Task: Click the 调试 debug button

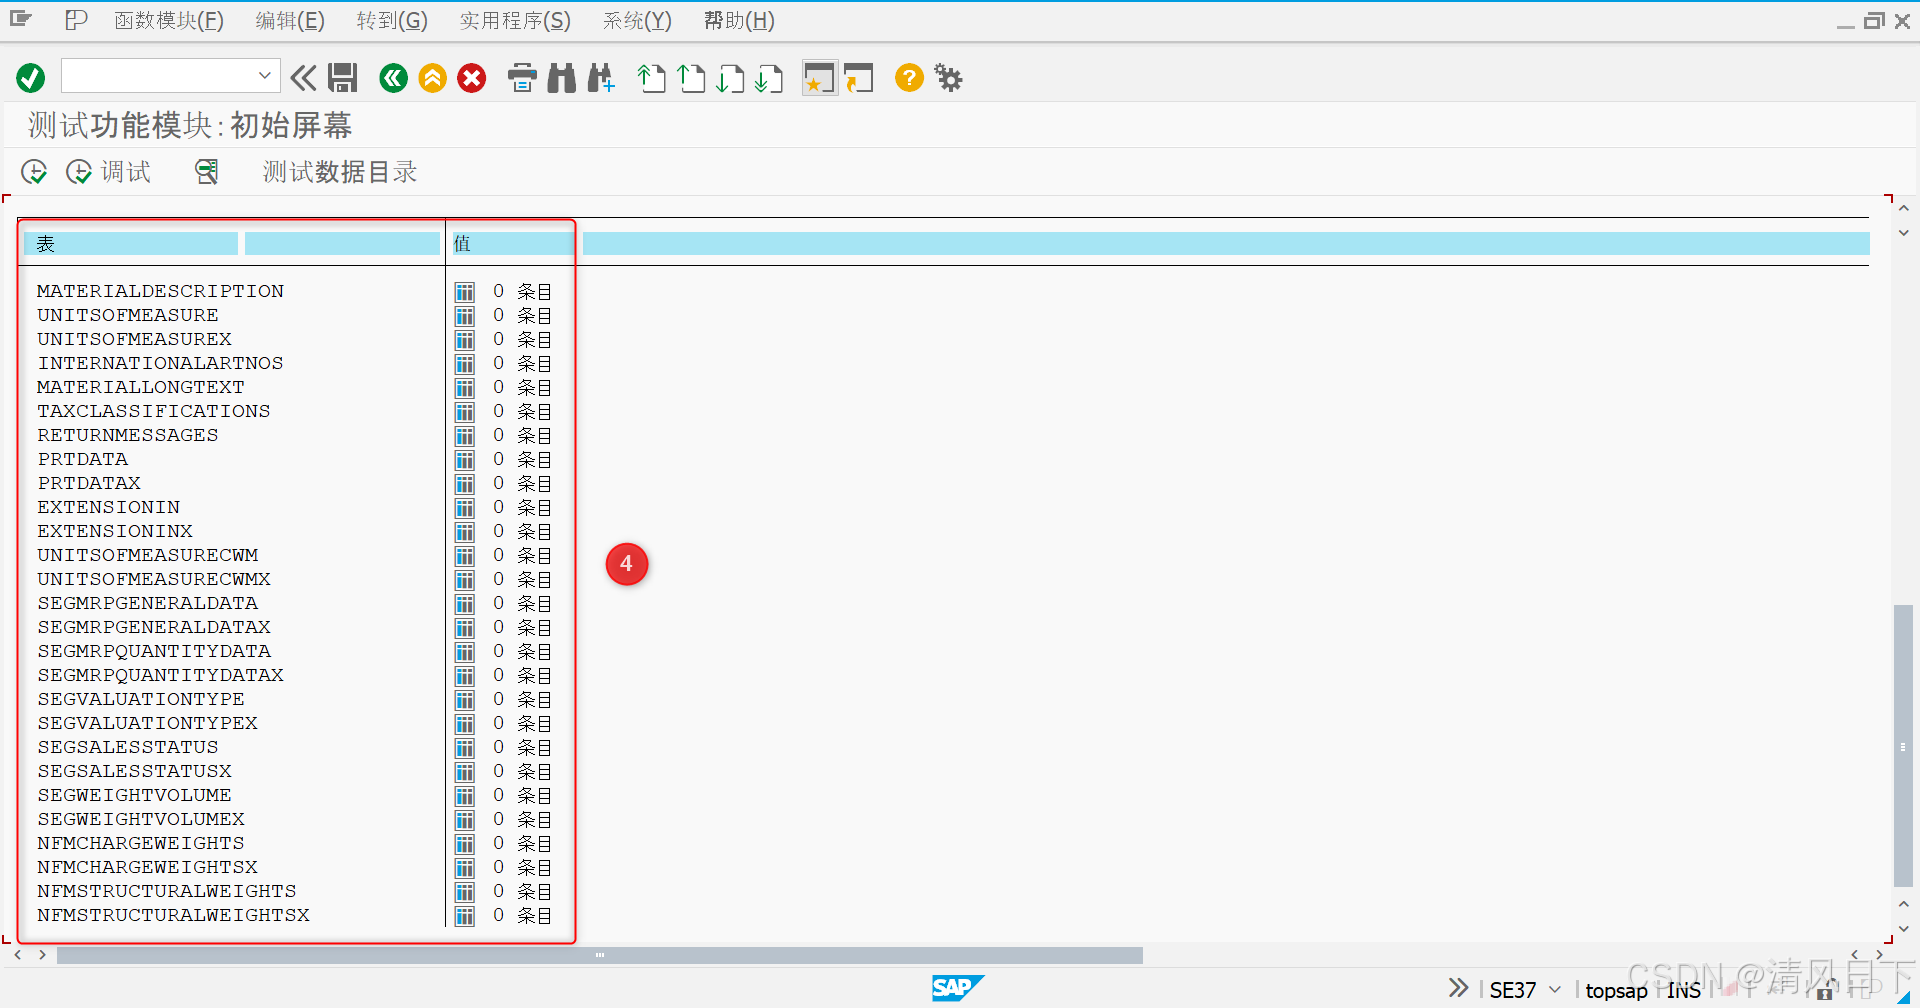Action: 110,171
